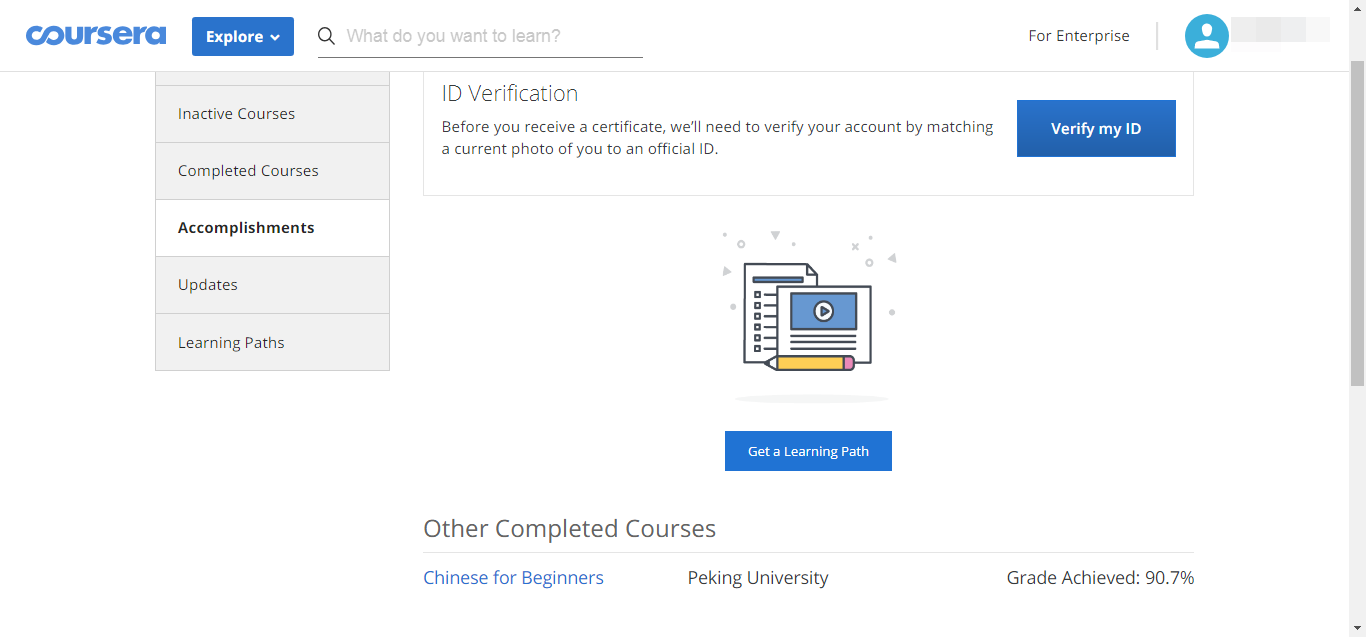This screenshot has height=637, width=1366.
Task: Click the learning path illustration image
Action: (810, 316)
